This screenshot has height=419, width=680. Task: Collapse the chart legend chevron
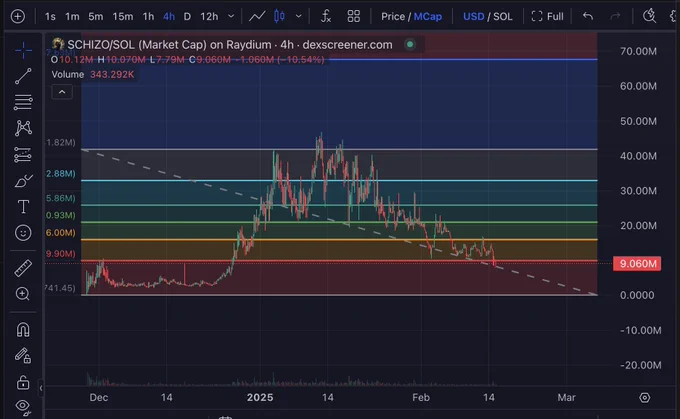62,92
